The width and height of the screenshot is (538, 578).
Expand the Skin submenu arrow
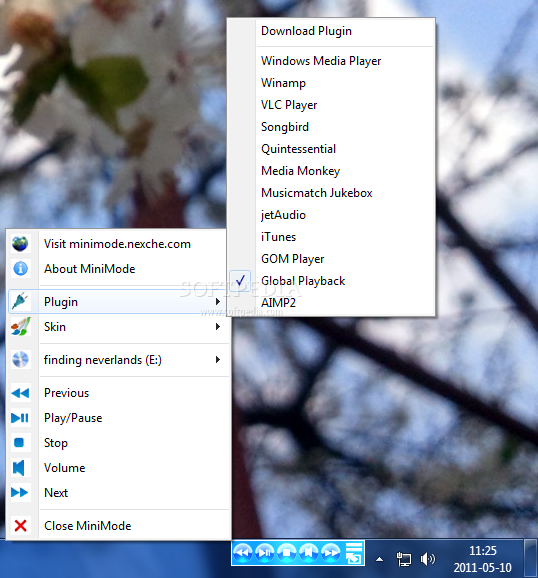pyautogui.click(x=218, y=327)
